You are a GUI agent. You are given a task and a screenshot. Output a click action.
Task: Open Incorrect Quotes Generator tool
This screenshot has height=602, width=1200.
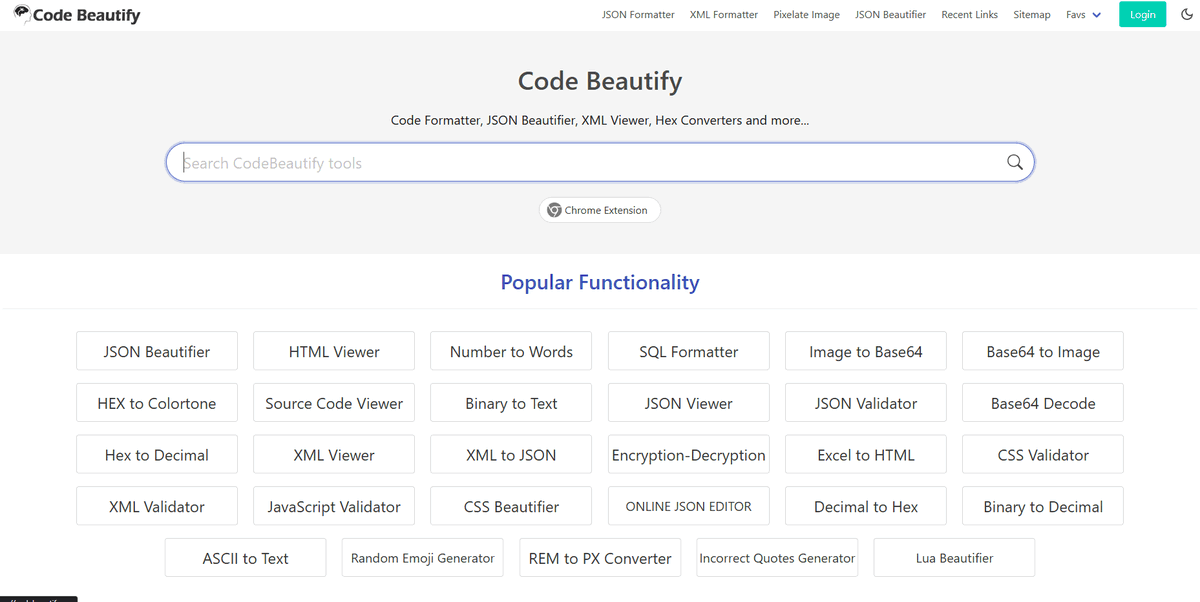(777, 558)
